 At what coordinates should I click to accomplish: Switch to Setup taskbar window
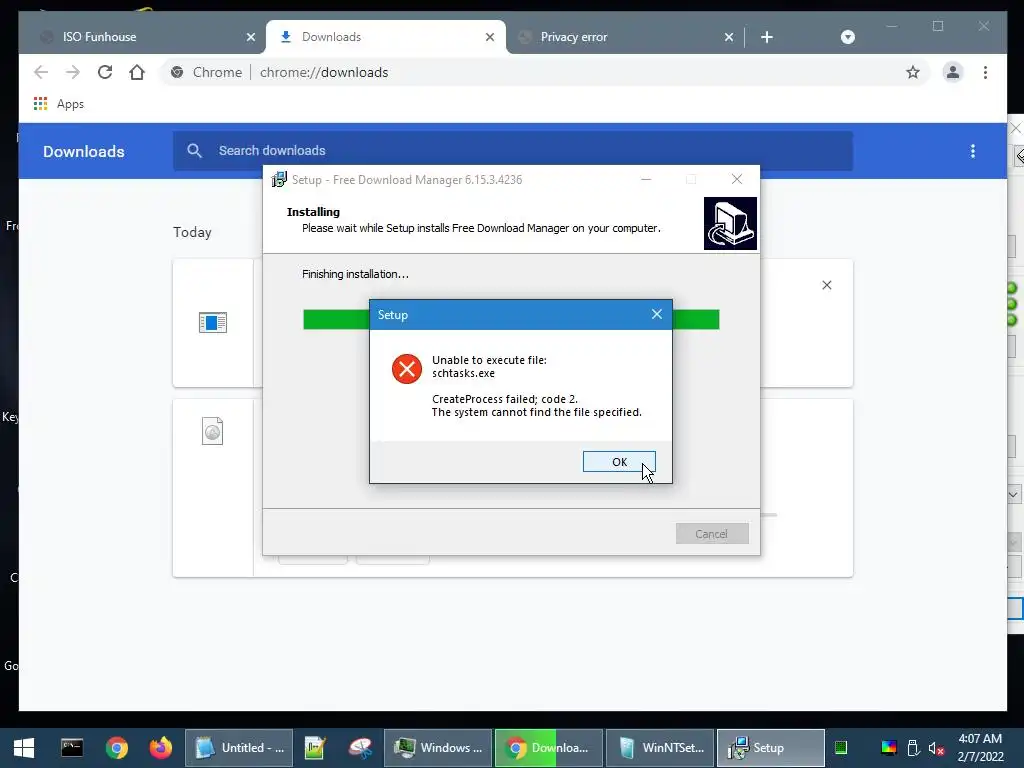[771, 748]
